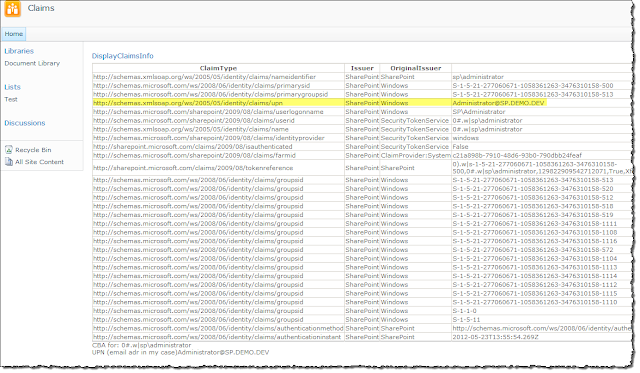Screen dimensions: 640x373
Task: Open the Discussions section link
Action: [x=24, y=123]
